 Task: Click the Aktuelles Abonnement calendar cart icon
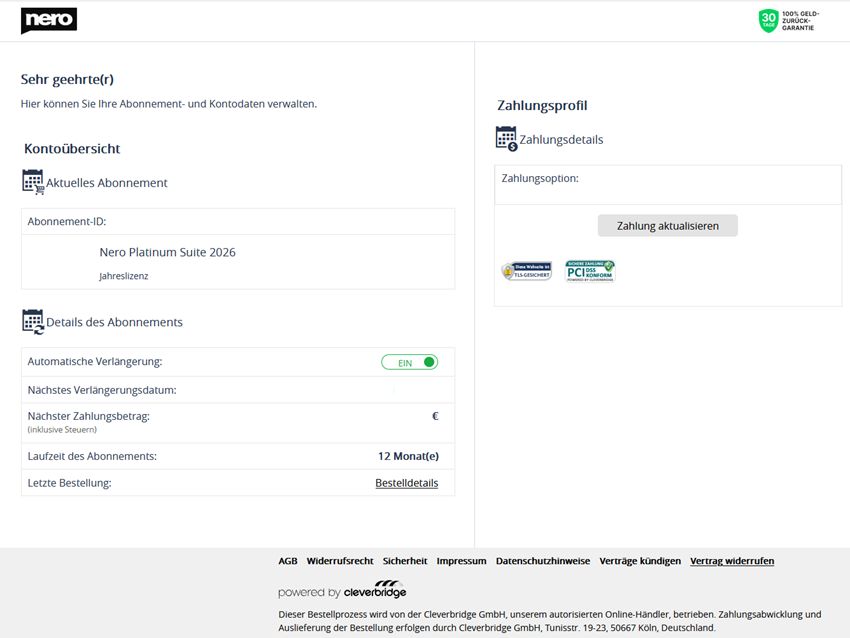33,182
